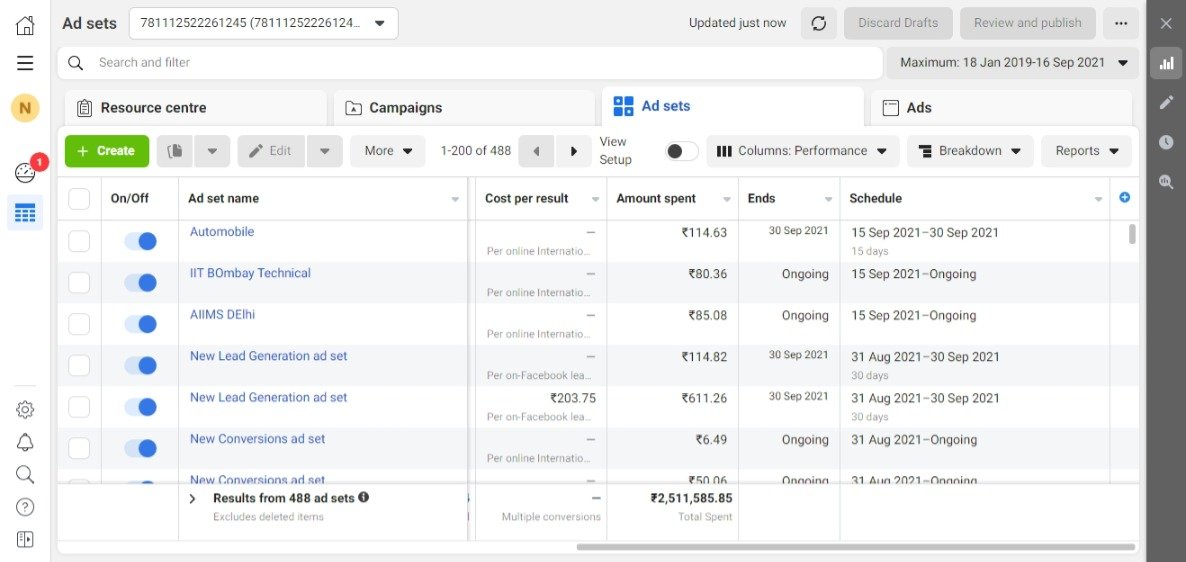Switch to the Ads tab
Screen dimensions: 1186x562
(1001, 108)
